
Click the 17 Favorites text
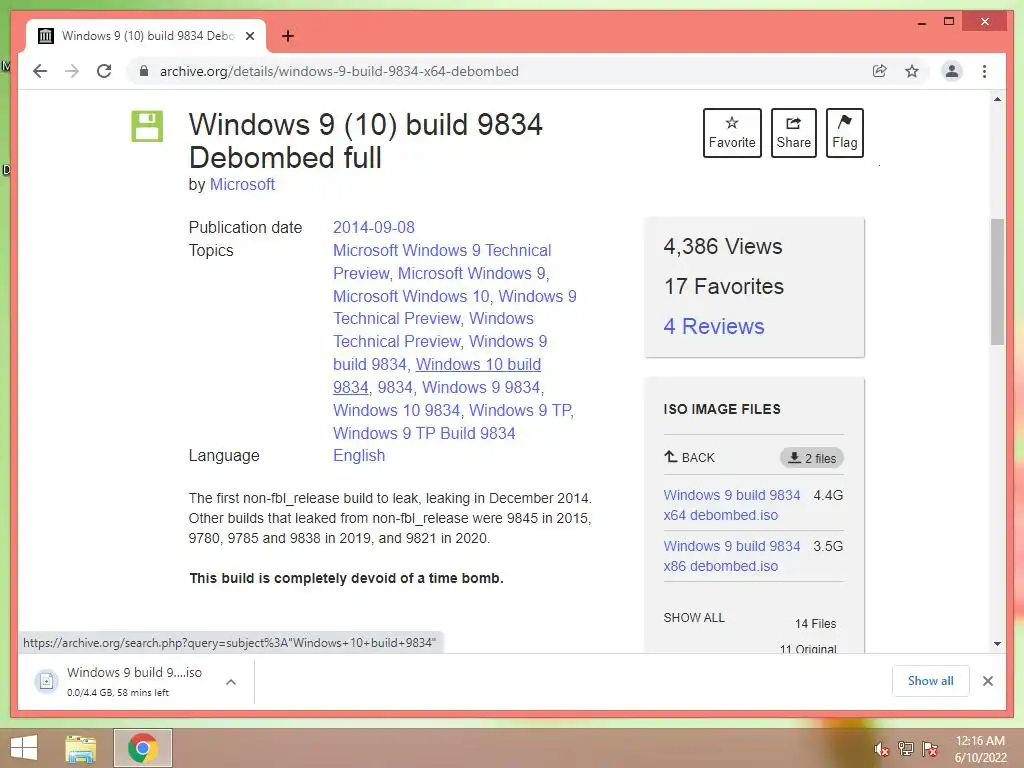click(724, 286)
